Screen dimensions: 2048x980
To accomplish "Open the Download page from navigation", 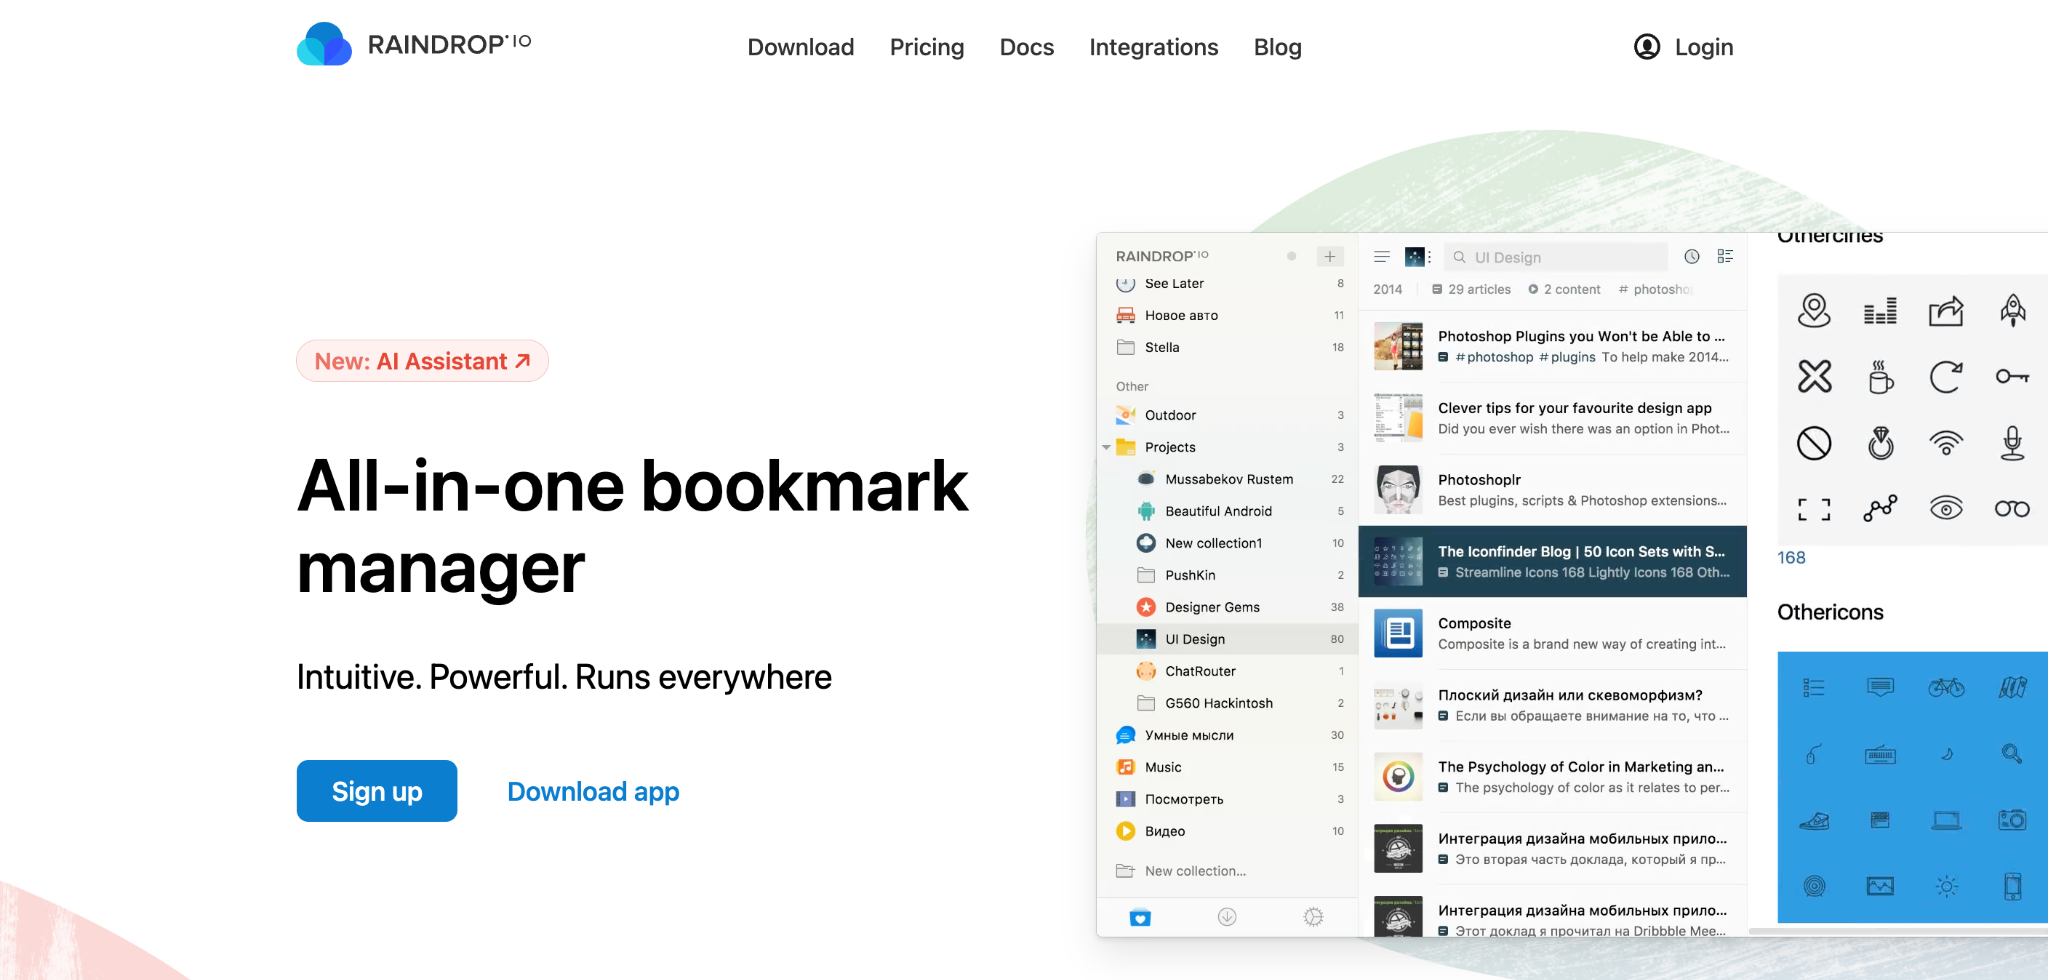I will (x=801, y=47).
